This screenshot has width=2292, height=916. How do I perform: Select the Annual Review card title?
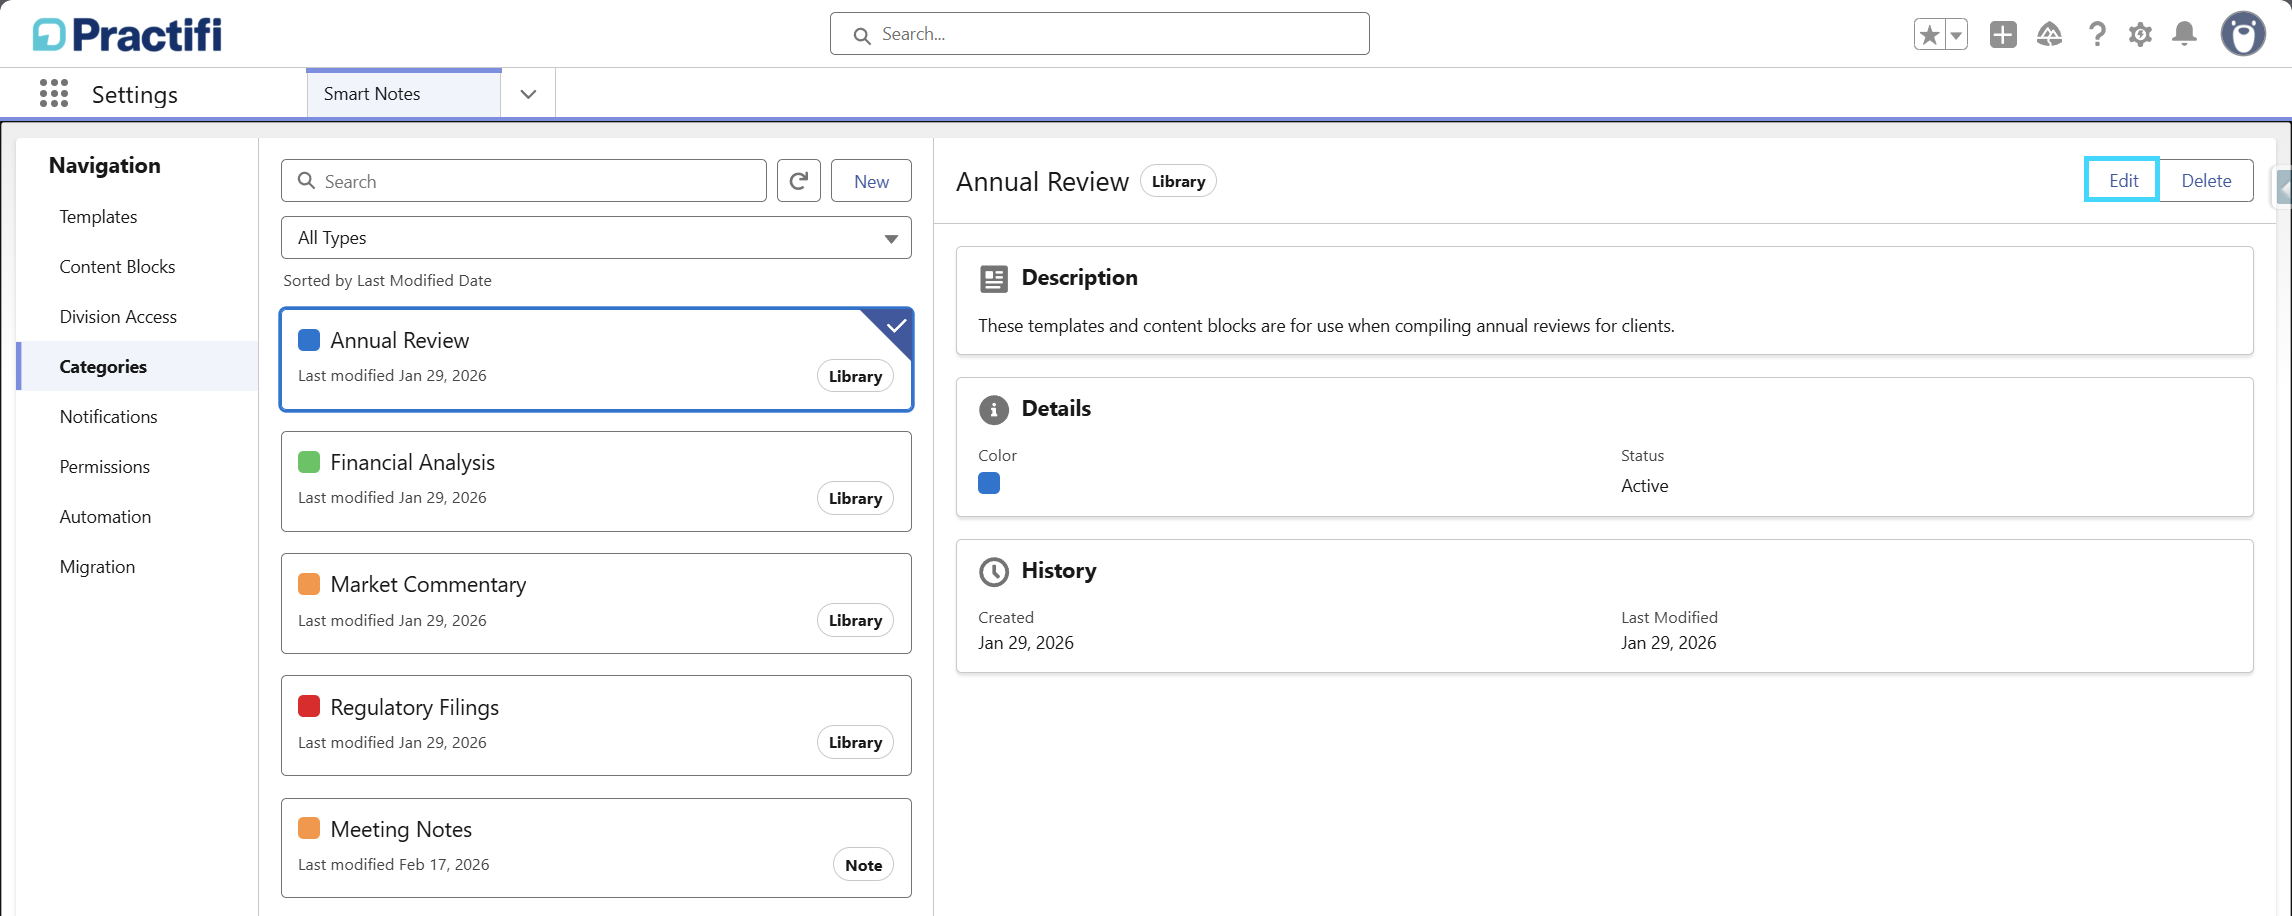coord(399,340)
